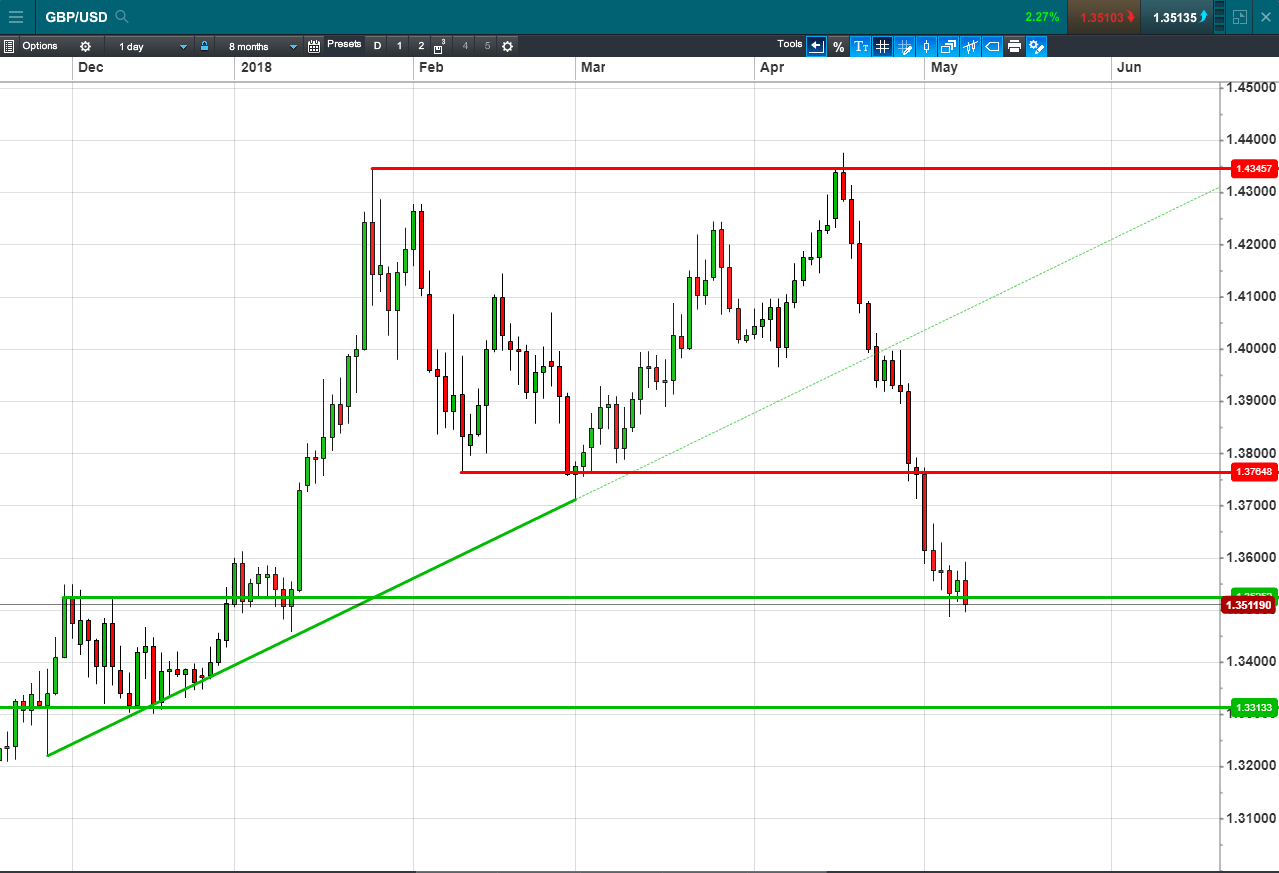Open the calendar date picker
Viewport: 1279px width, 873px height.
314,46
